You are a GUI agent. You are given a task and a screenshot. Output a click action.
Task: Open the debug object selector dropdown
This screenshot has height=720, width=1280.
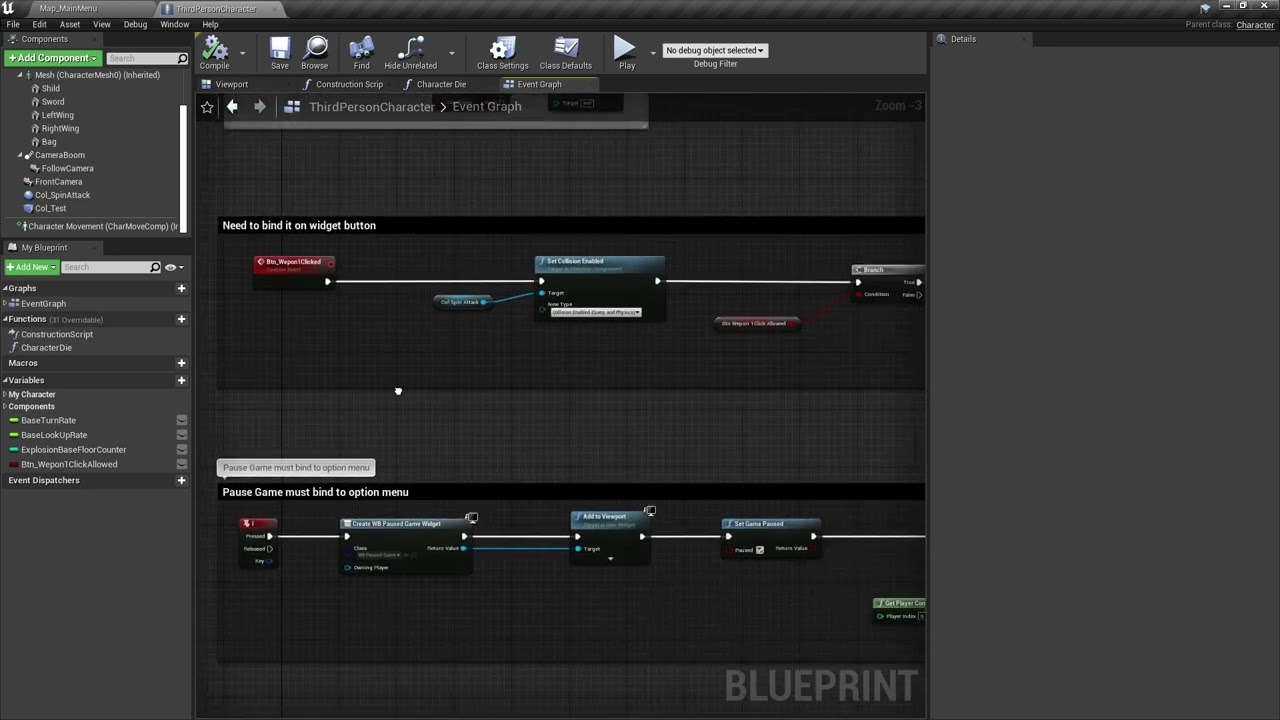(715, 50)
